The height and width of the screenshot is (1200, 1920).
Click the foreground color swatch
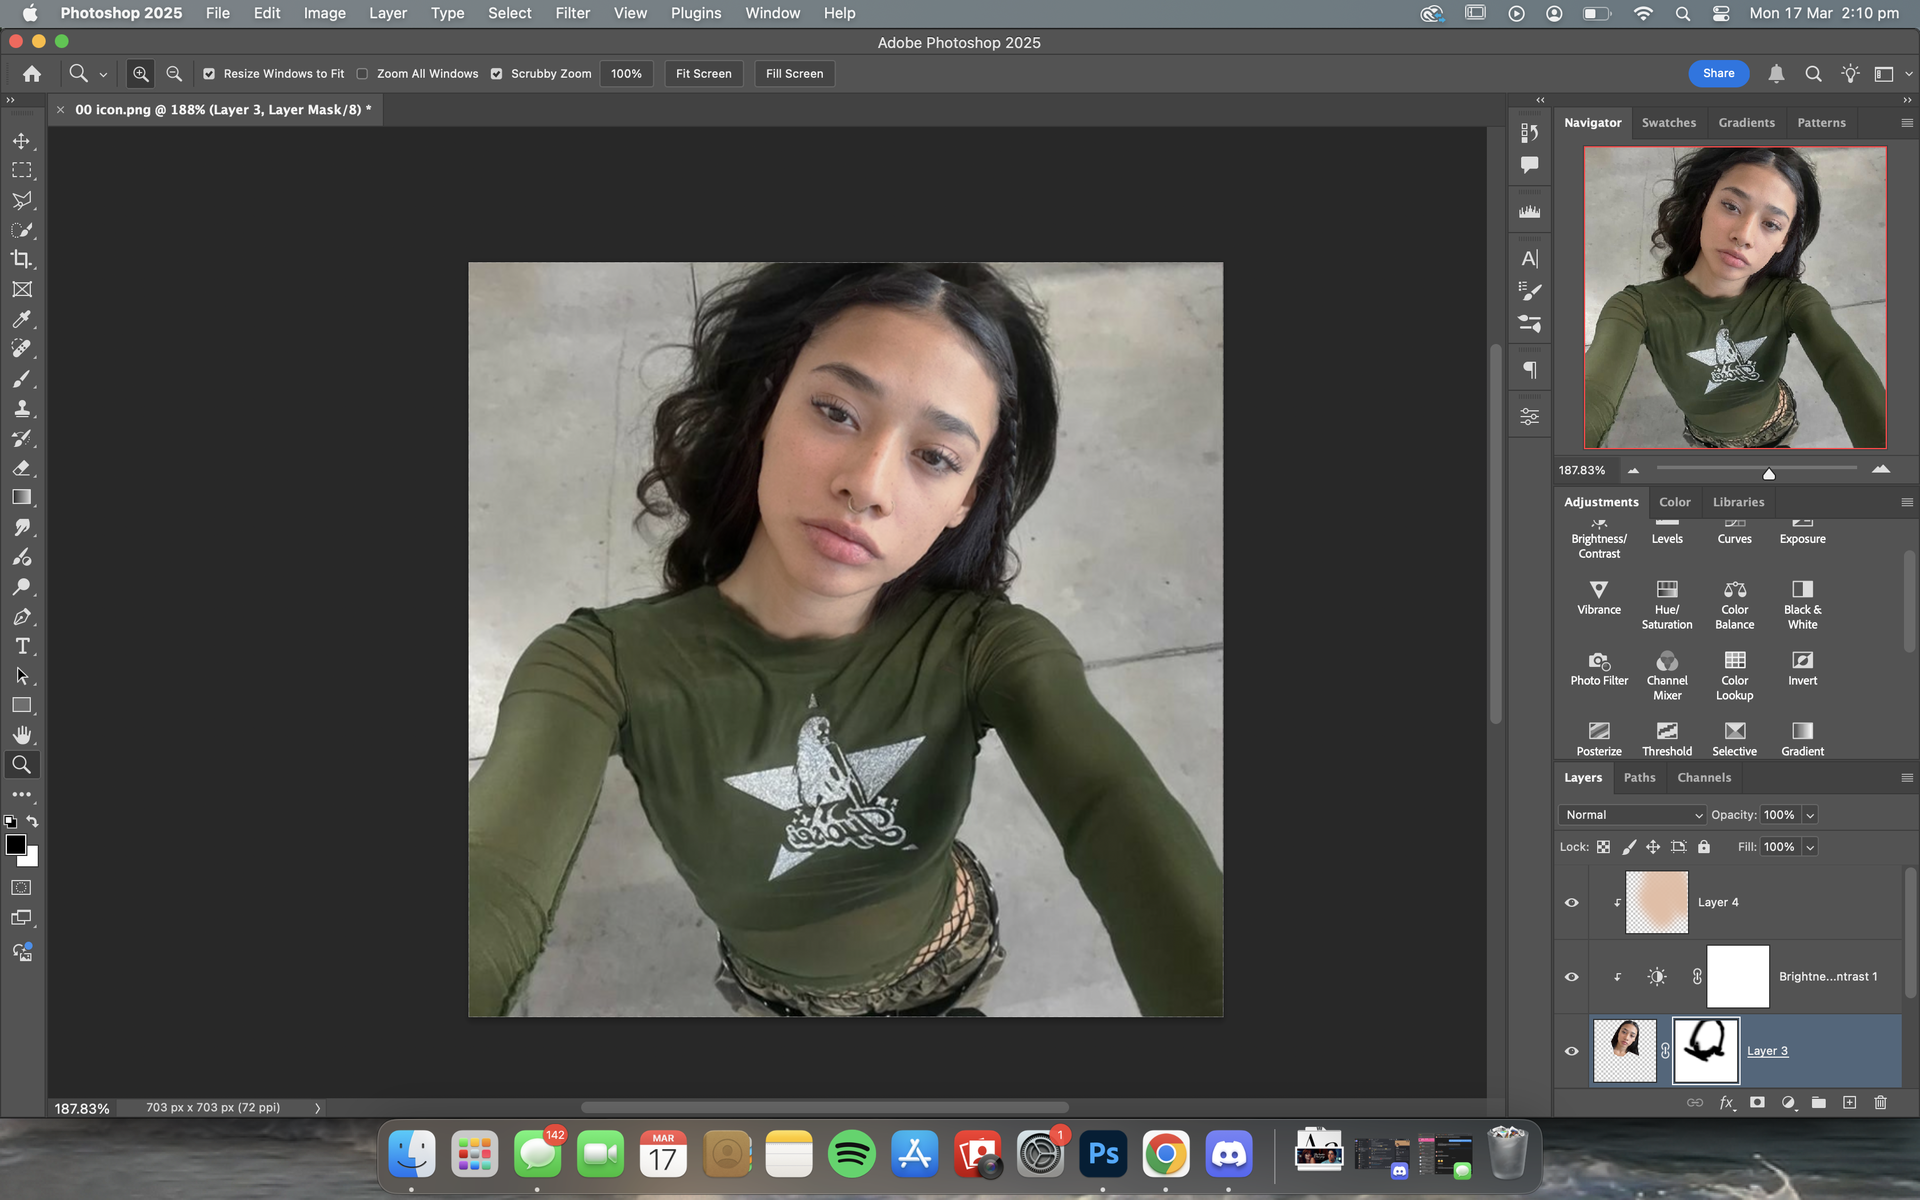pos(15,845)
